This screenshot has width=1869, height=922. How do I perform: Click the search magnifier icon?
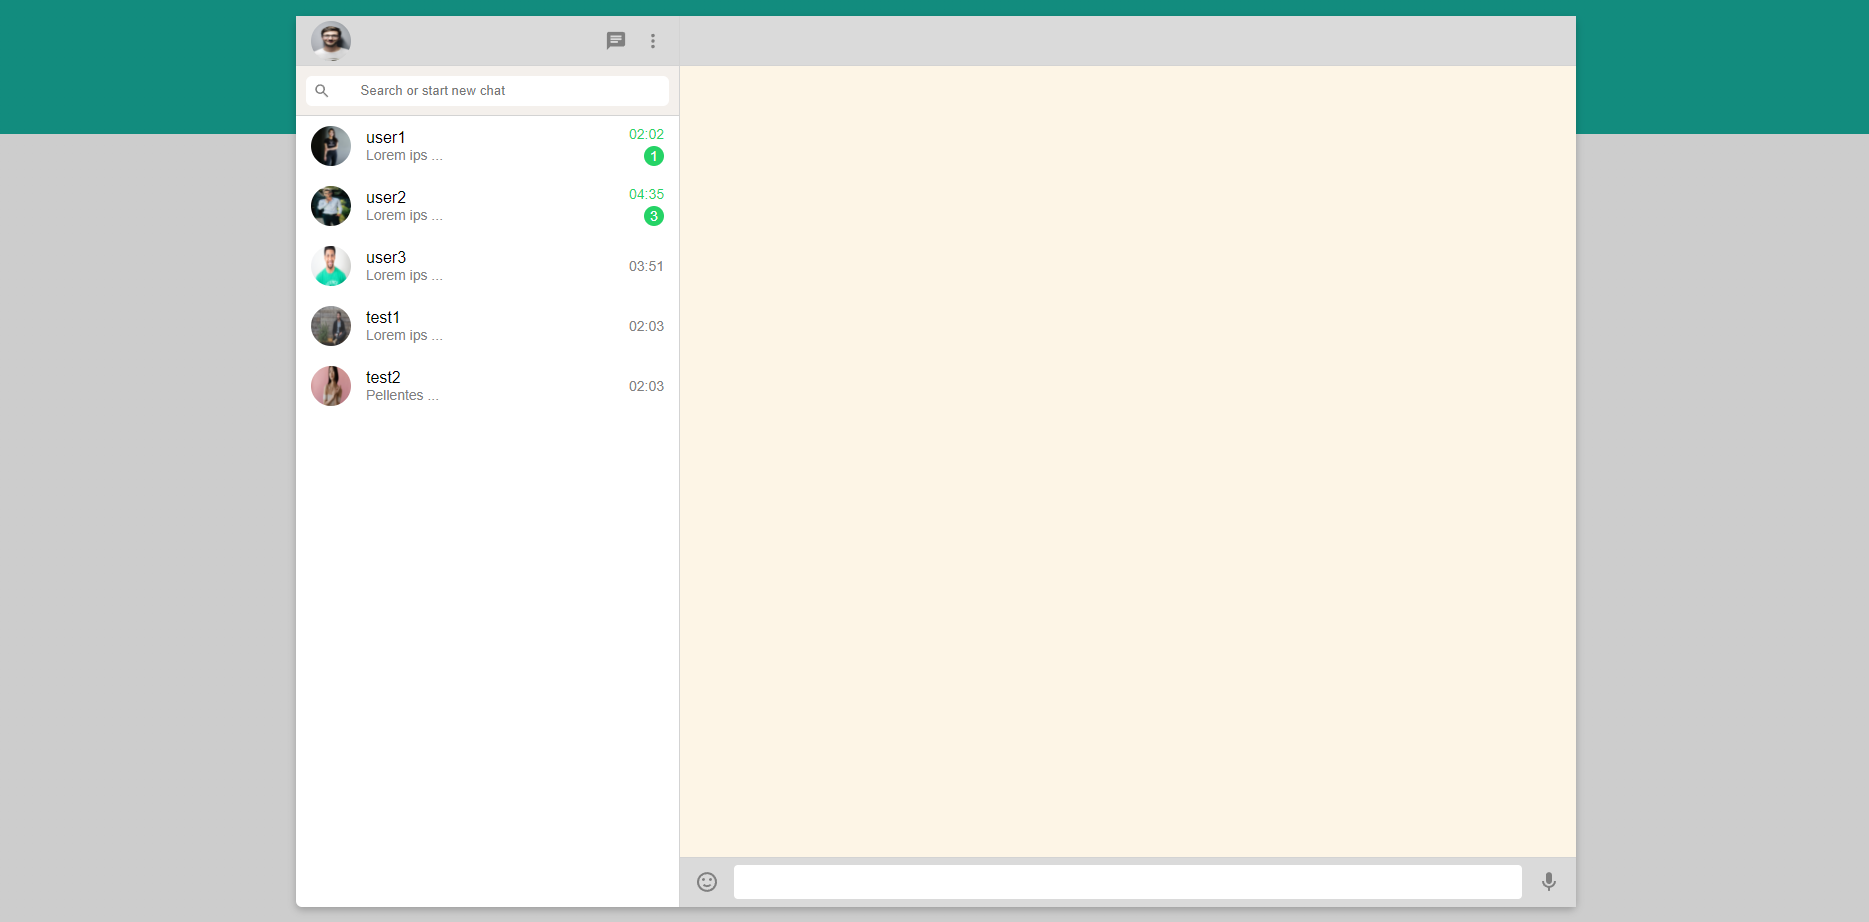point(322,90)
